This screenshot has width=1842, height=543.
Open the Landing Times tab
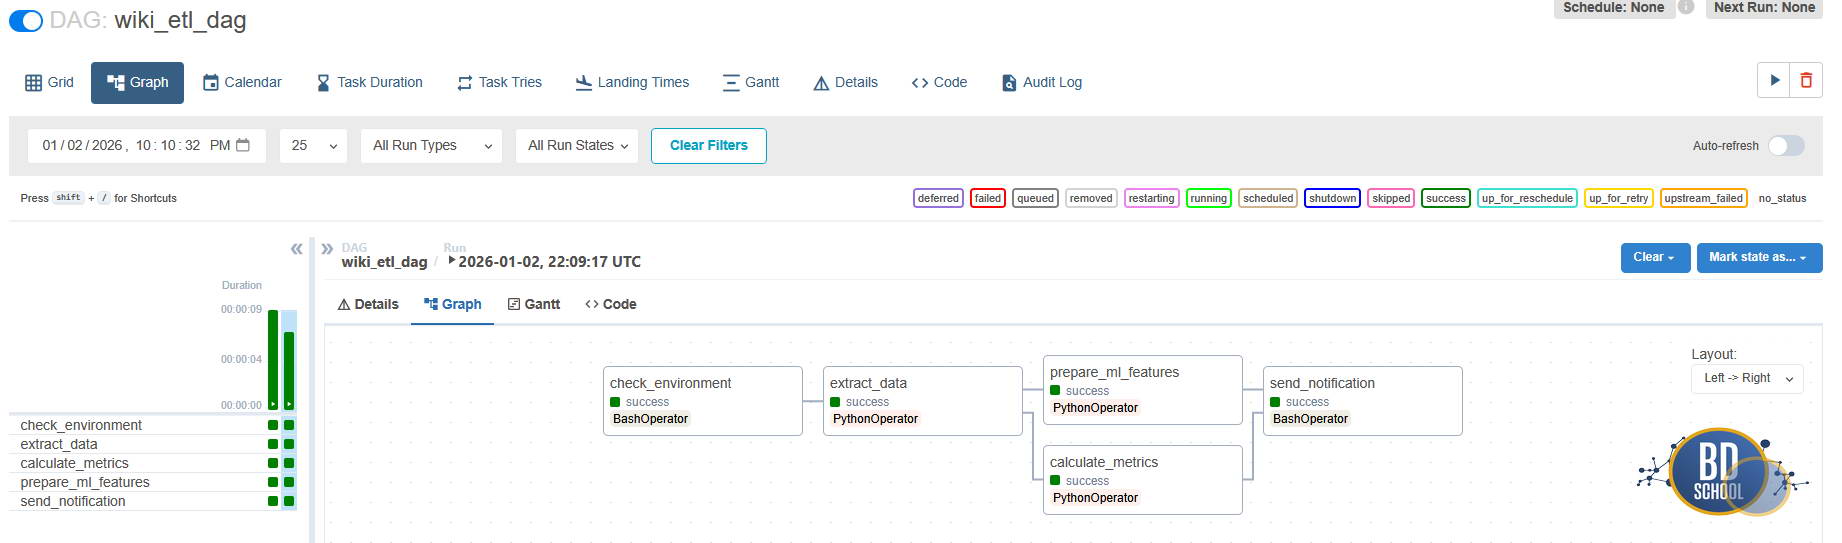click(x=632, y=83)
